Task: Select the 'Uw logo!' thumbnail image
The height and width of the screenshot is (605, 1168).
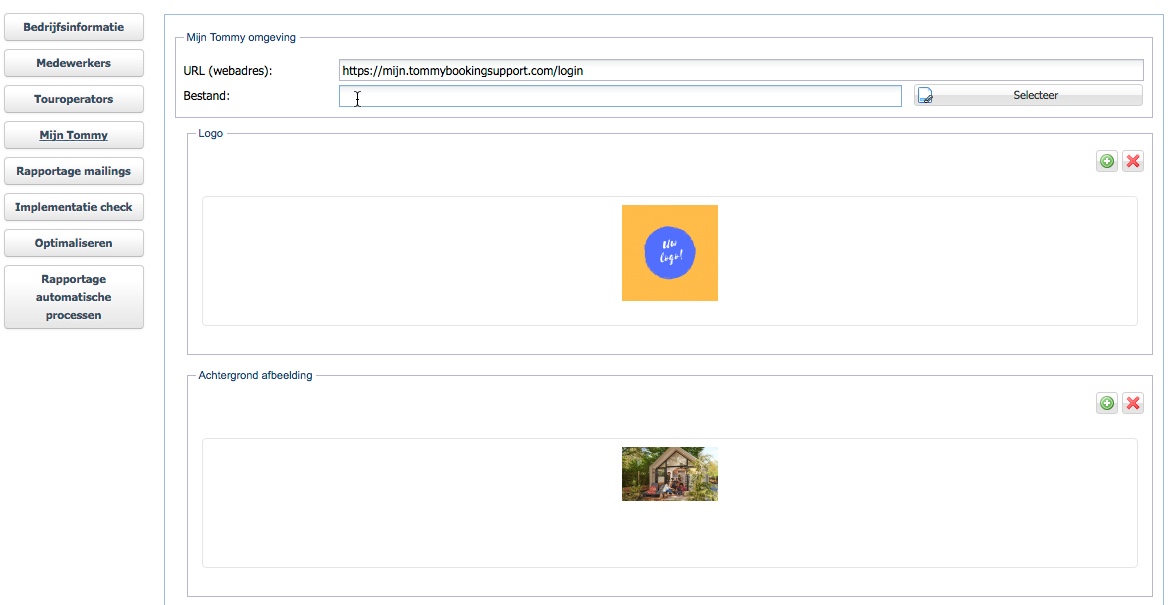Action: [670, 253]
